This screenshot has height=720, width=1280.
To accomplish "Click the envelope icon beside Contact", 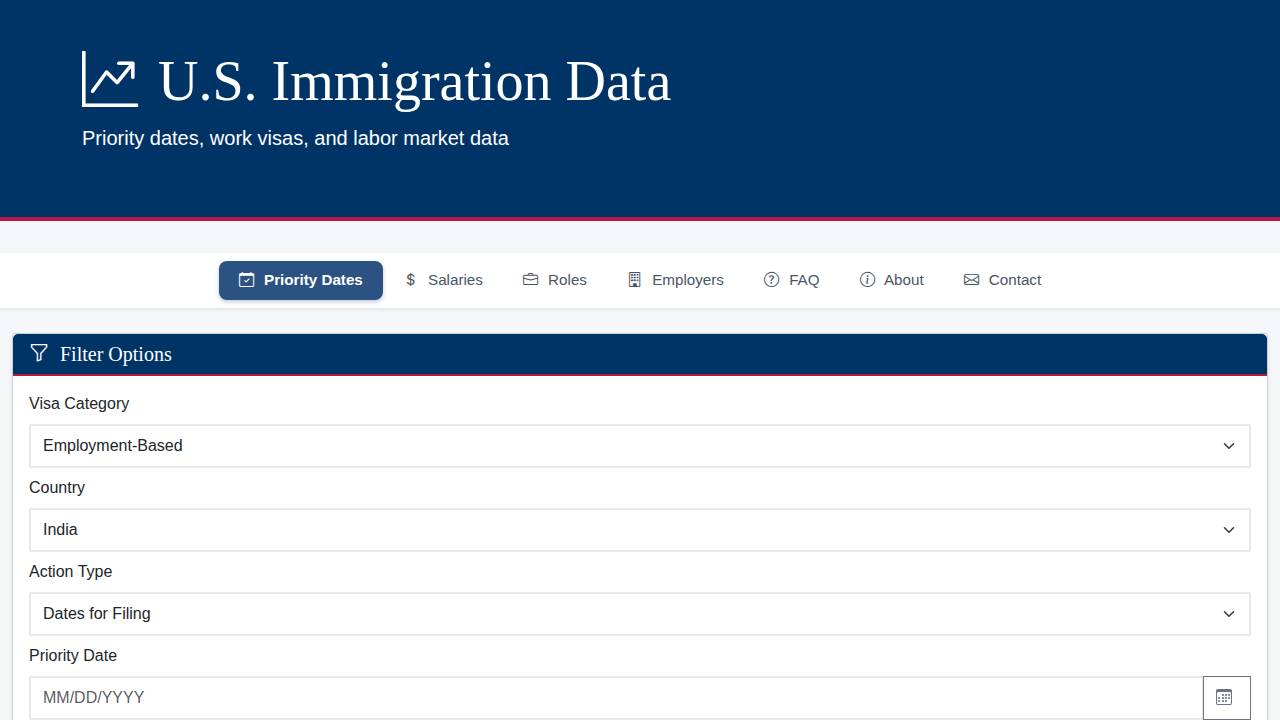I will point(970,280).
